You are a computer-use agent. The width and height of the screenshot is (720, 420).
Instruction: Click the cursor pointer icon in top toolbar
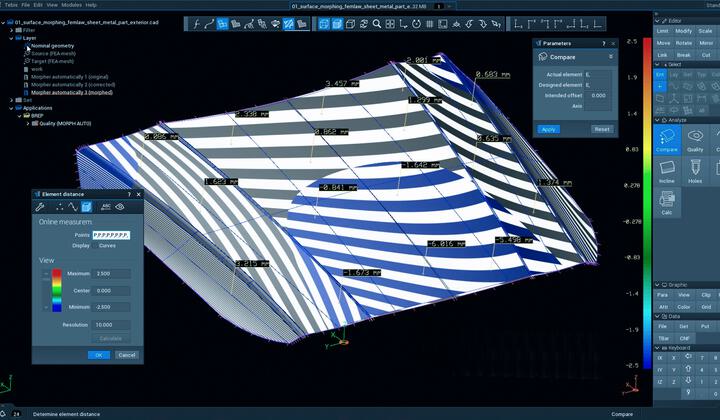pos(496,24)
